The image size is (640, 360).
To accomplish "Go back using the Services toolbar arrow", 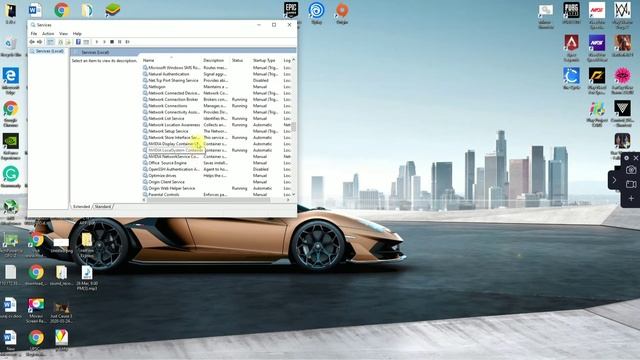I will pos(32,42).
